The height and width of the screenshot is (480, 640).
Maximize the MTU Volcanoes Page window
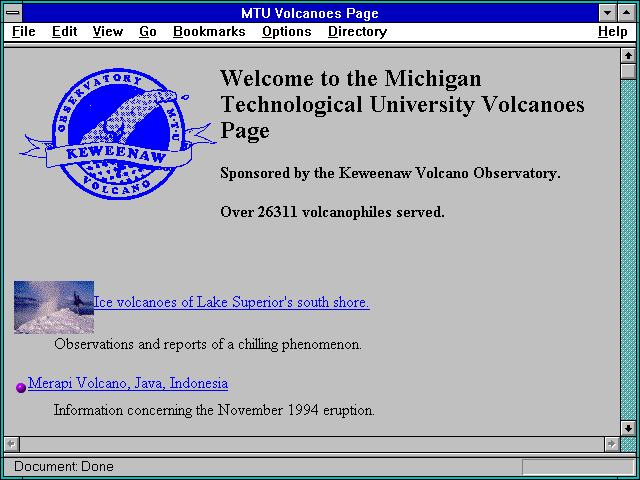click(627, 13)
